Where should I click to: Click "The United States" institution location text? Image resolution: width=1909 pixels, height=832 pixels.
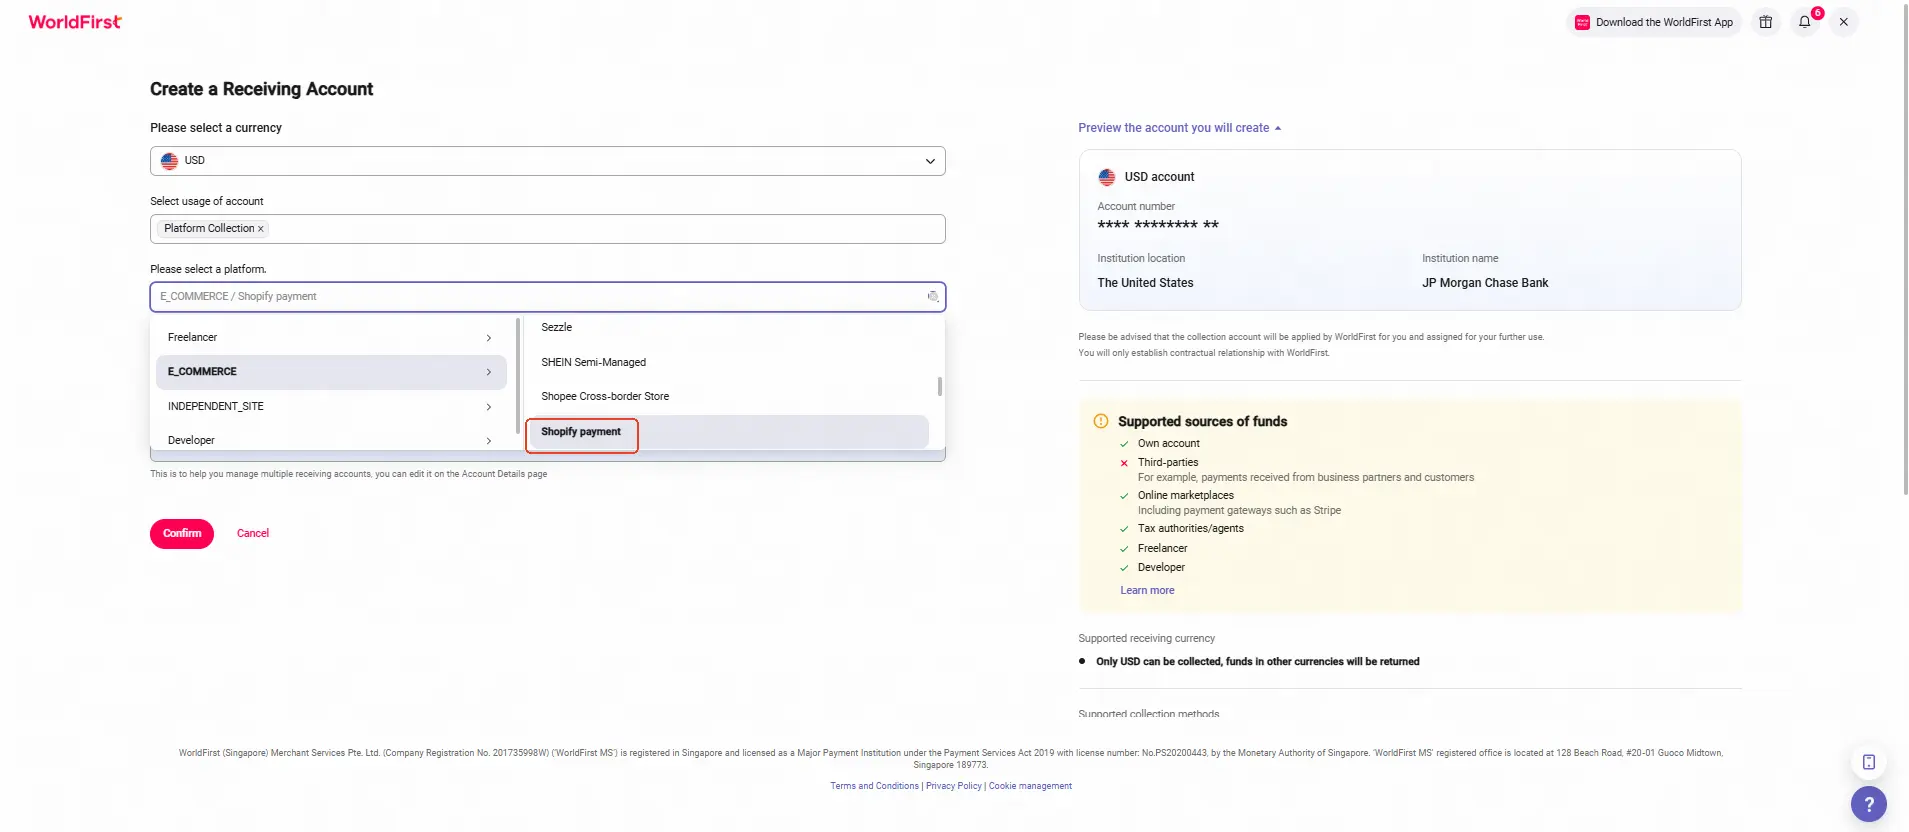point(1145,284)
